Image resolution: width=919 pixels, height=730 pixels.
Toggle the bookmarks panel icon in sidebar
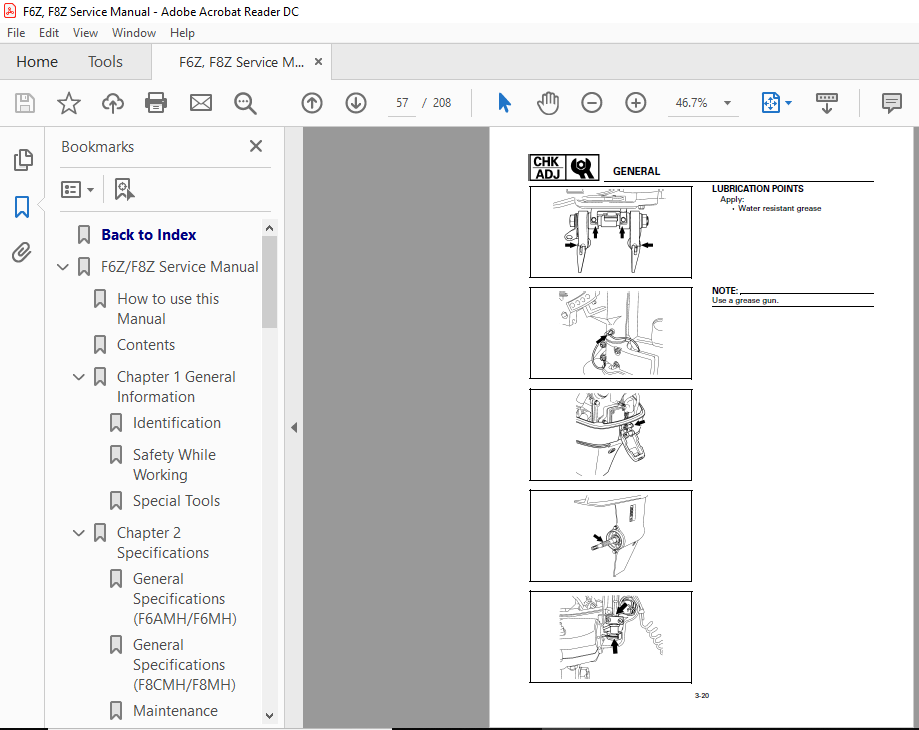pyautogui.click(x=22, y=207)
